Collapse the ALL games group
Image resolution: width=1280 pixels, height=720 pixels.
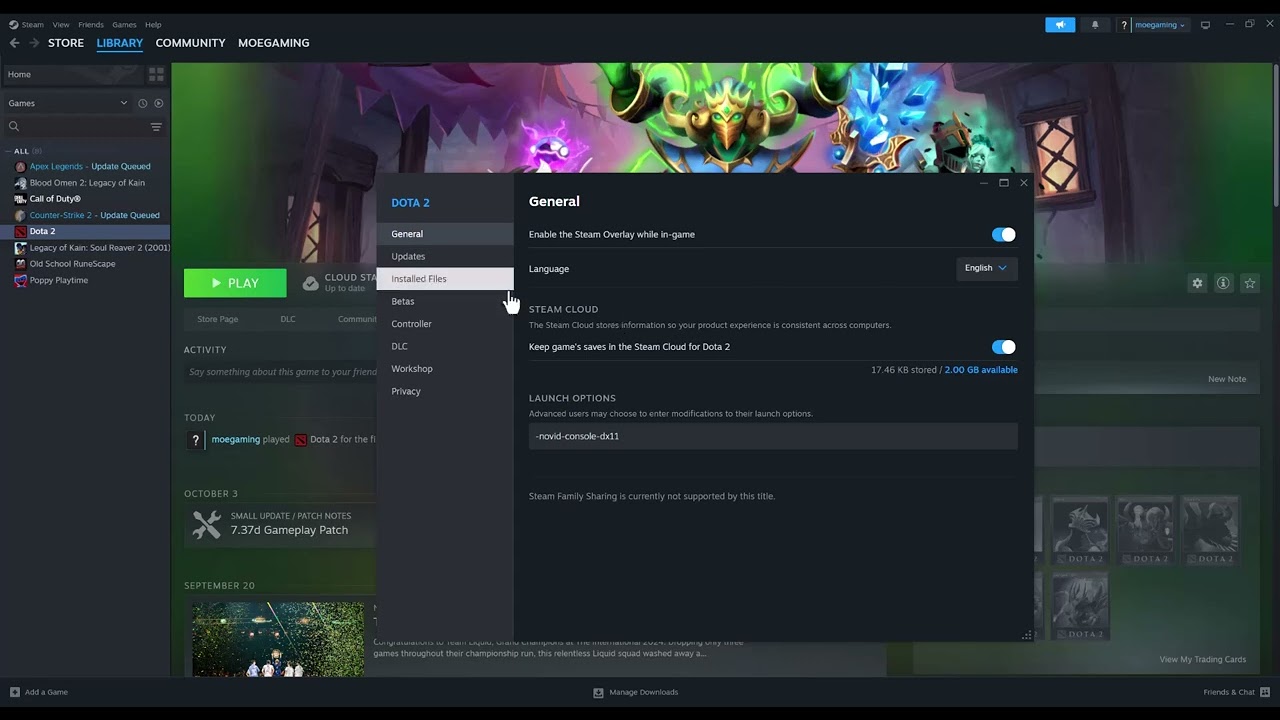pos(9,151)
